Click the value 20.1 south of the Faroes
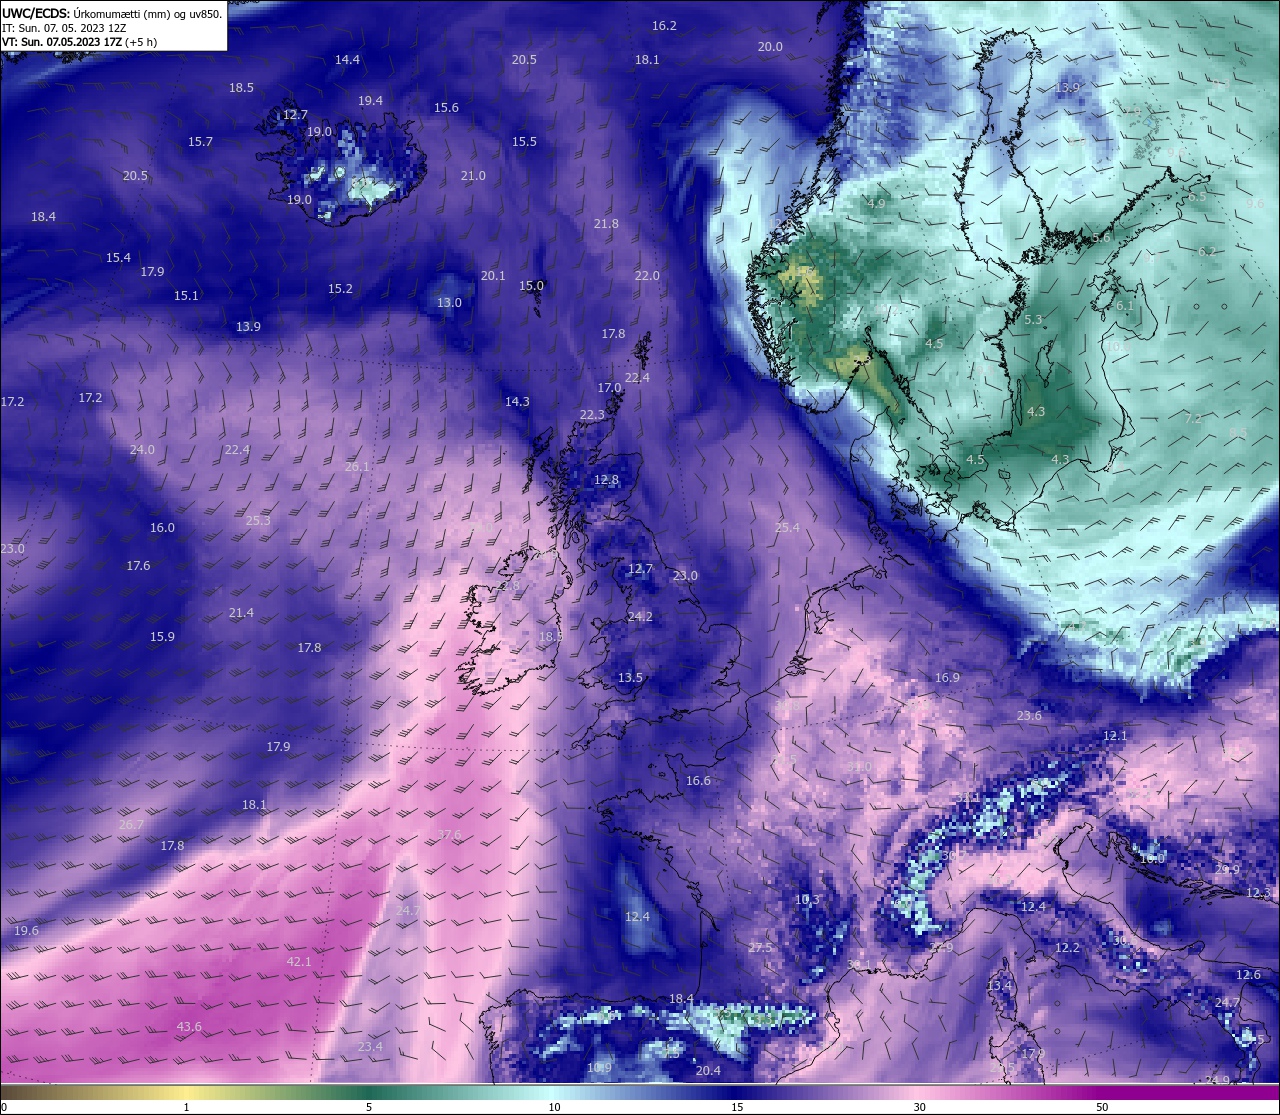Screen dimensions: 1280x1115 (x=493, y=276)
